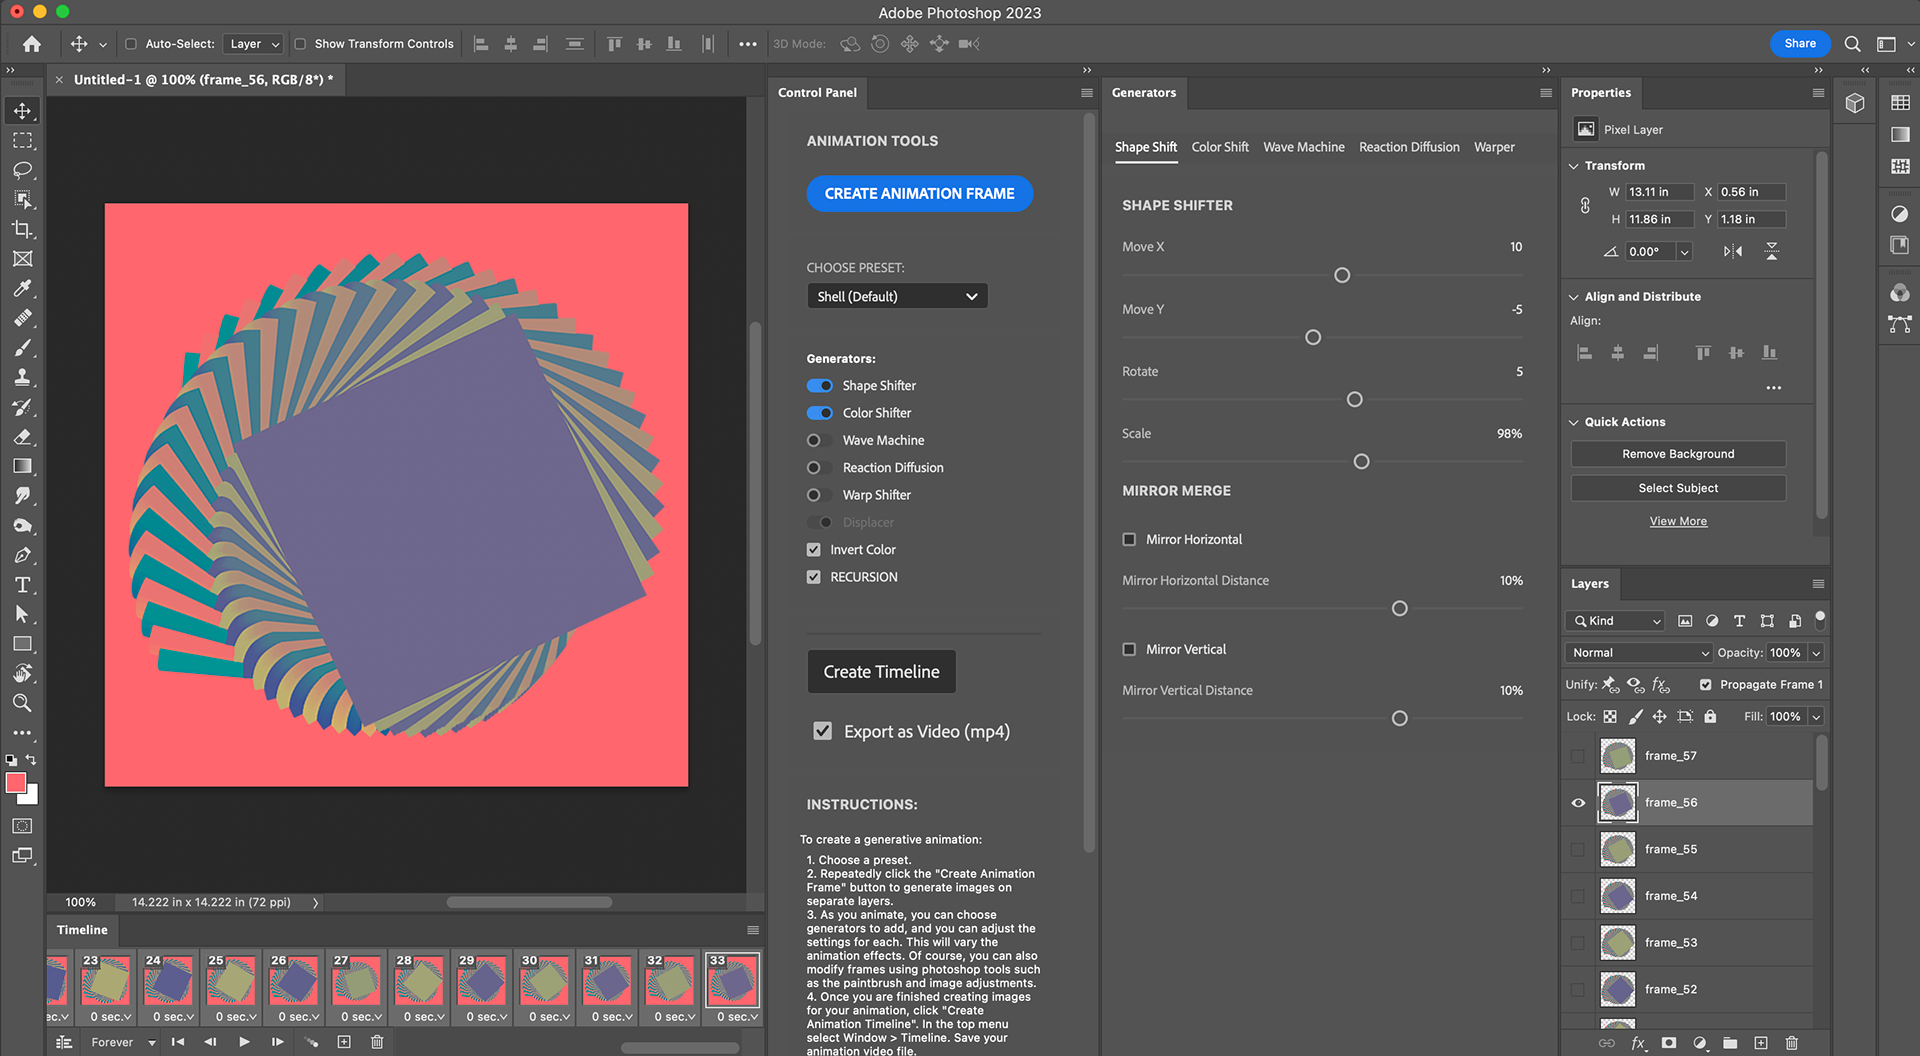The height and width of the screenshot is (1056, 1920).
Task: Uncheck the RECURSION checkbox
Action: click(x=814, y=577)
